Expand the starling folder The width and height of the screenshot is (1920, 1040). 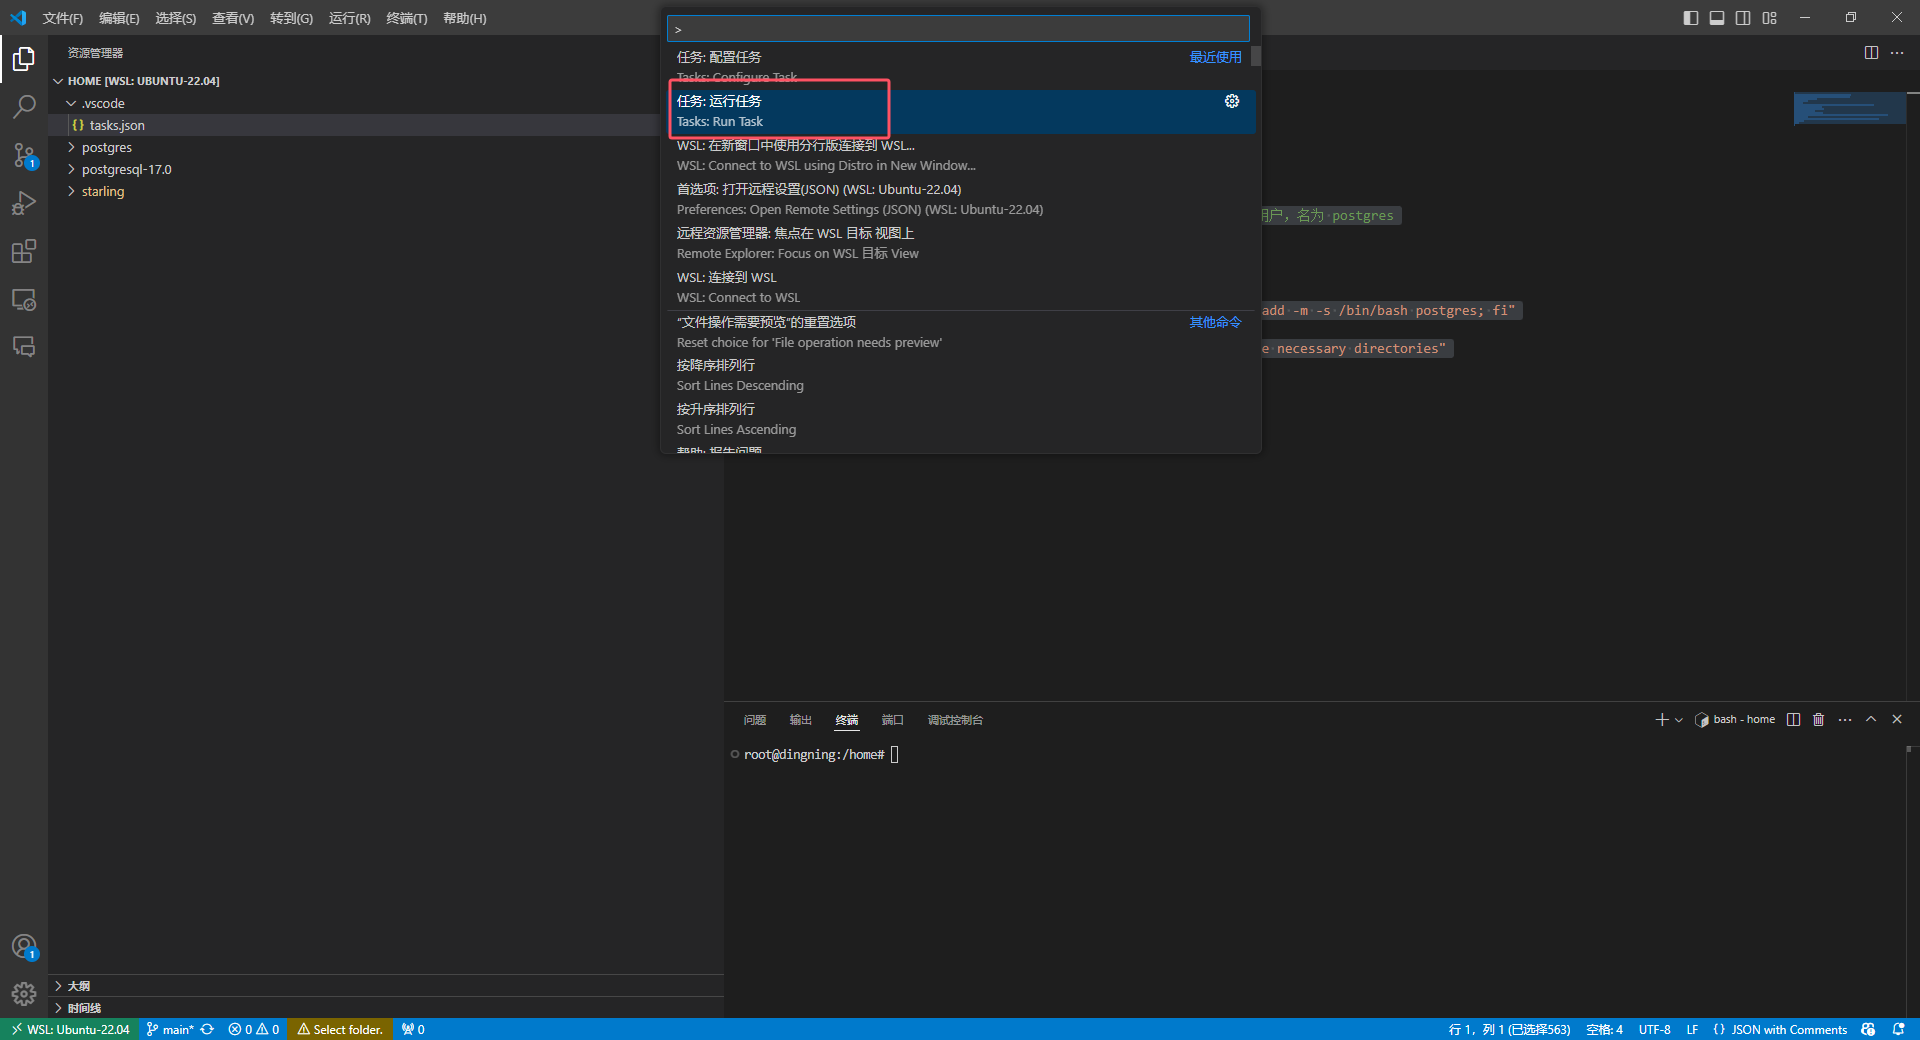[102, 191]
